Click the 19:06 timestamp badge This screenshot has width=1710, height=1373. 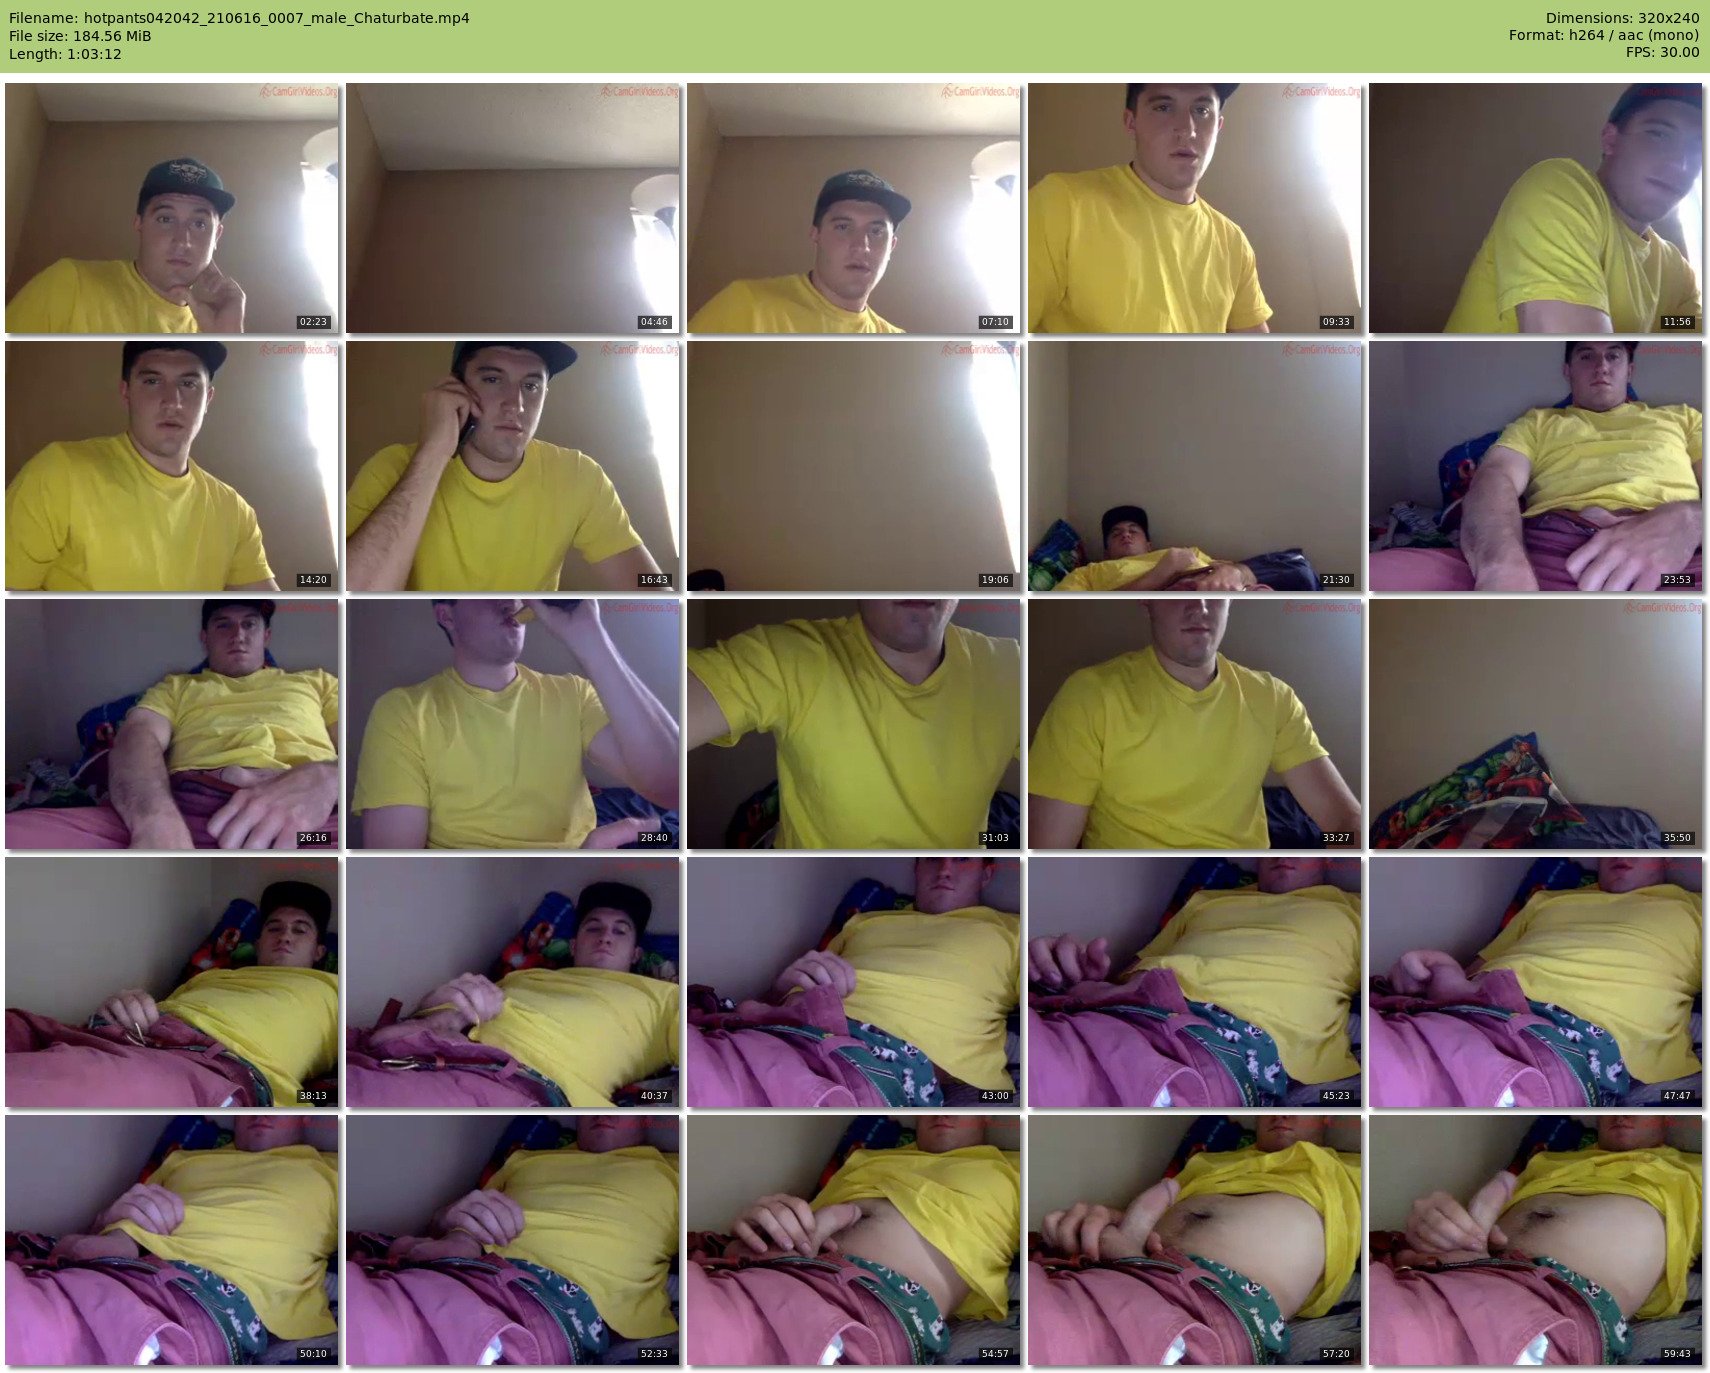[995, 580]
